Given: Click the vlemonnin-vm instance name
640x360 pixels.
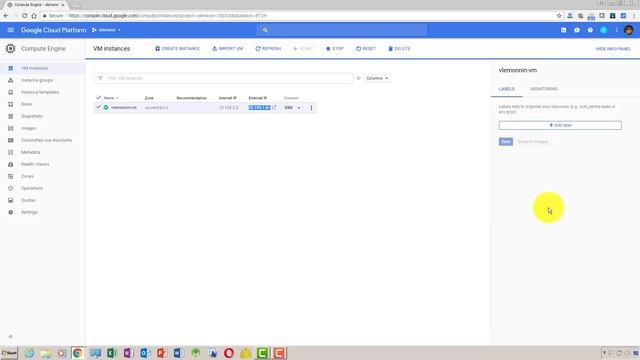Looking at the screenshot, I should click(x=124, y=108).
